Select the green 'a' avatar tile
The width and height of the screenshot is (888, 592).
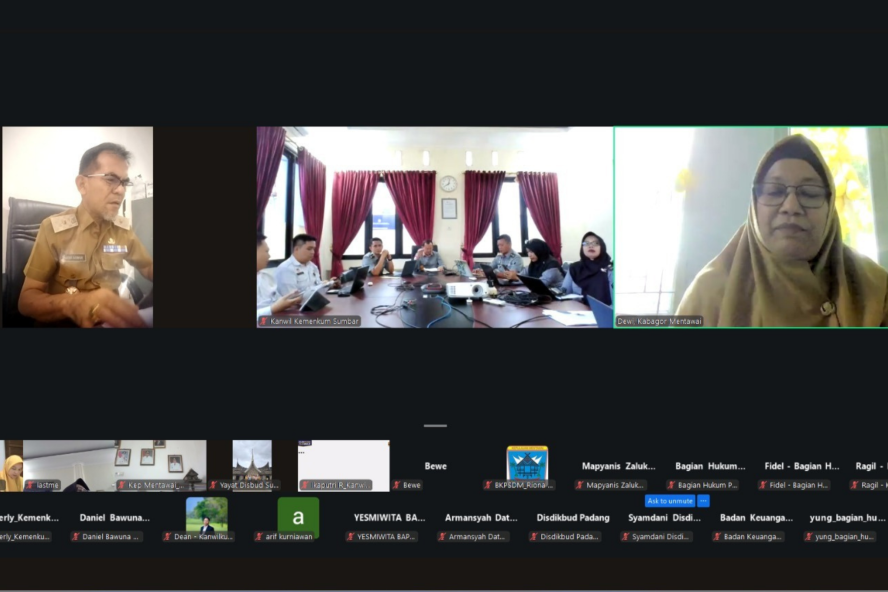point(298,516)
